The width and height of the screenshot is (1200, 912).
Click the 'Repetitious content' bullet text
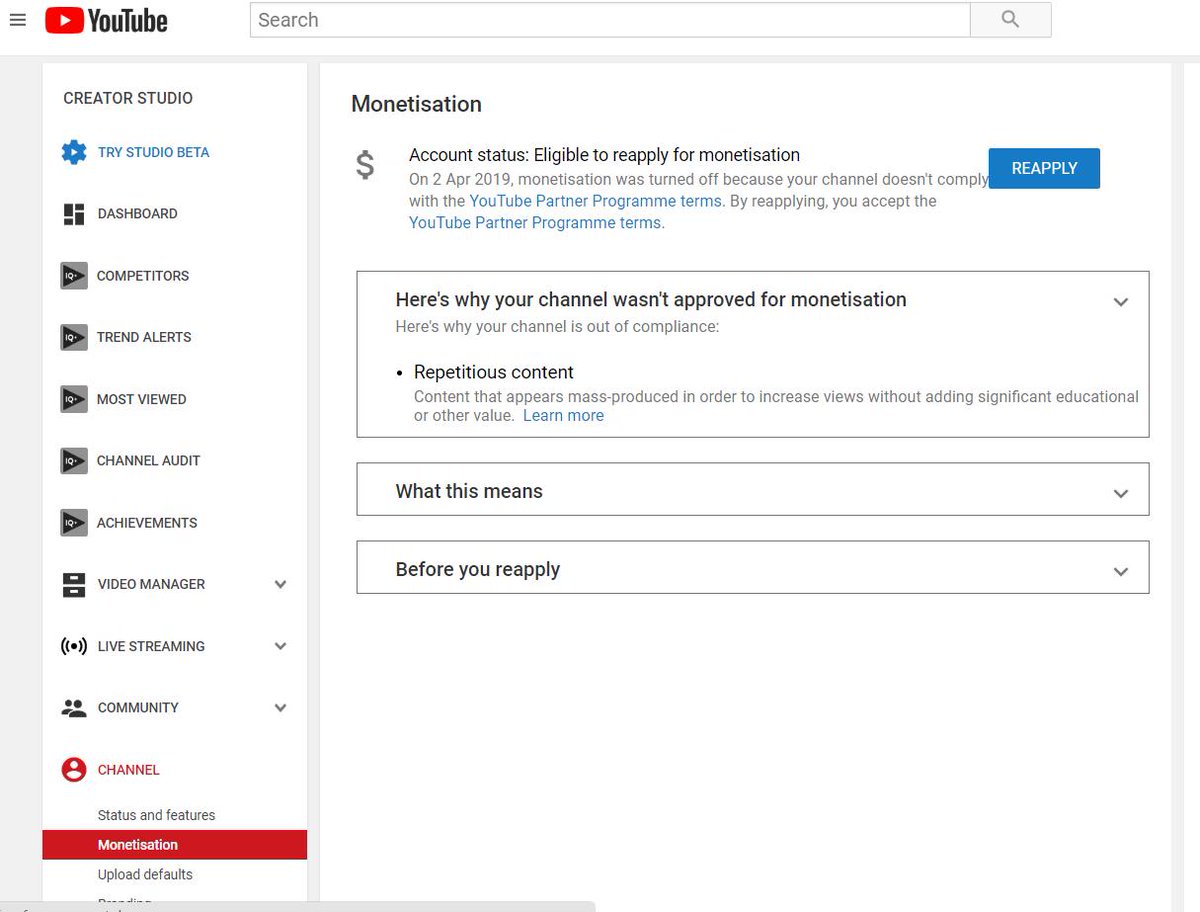[494, 372]
